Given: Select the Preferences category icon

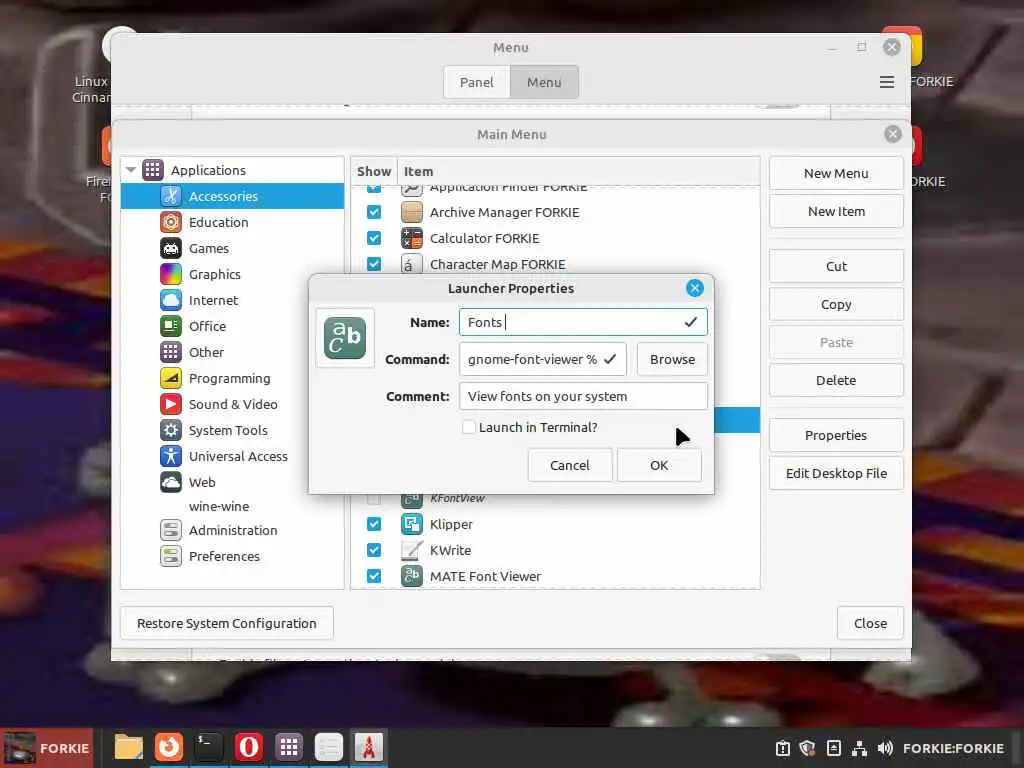Looking at the screenshot, I should [170, 556].
